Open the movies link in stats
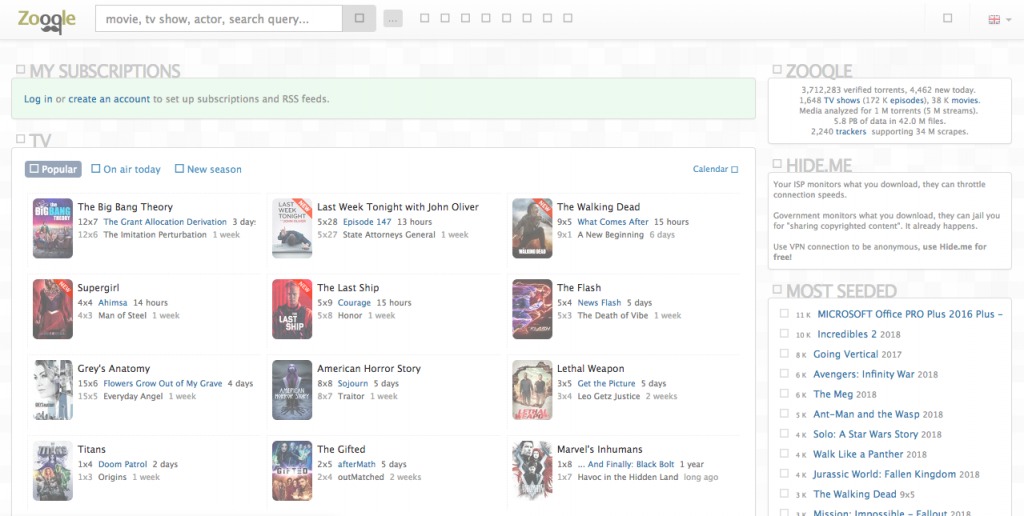Screen dimensions: 1024x516 (965, 101)
